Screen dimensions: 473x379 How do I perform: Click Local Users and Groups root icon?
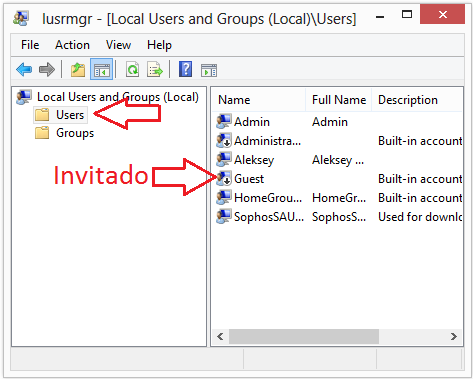[24, 97]
